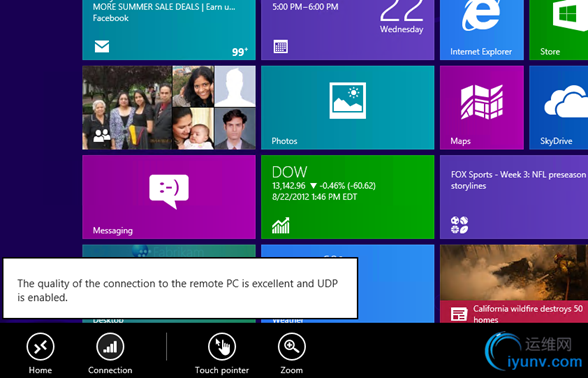Click the Desktop tile

pos(169,320)
